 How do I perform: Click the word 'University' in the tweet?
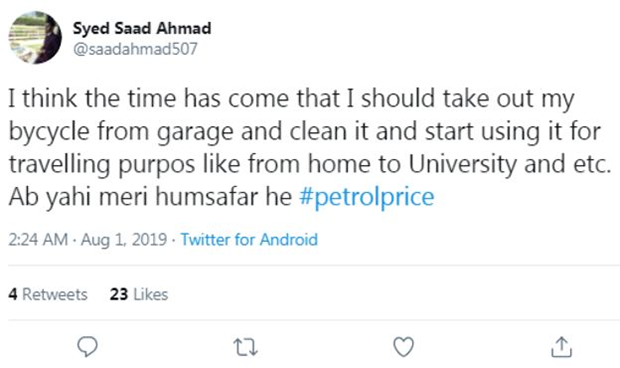462,164
